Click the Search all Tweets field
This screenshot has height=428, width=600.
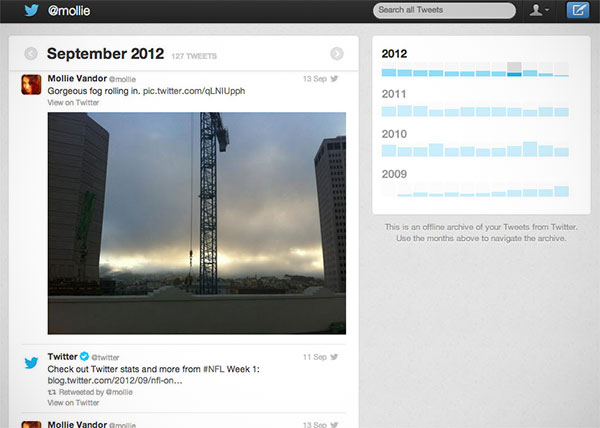(444, 10)
